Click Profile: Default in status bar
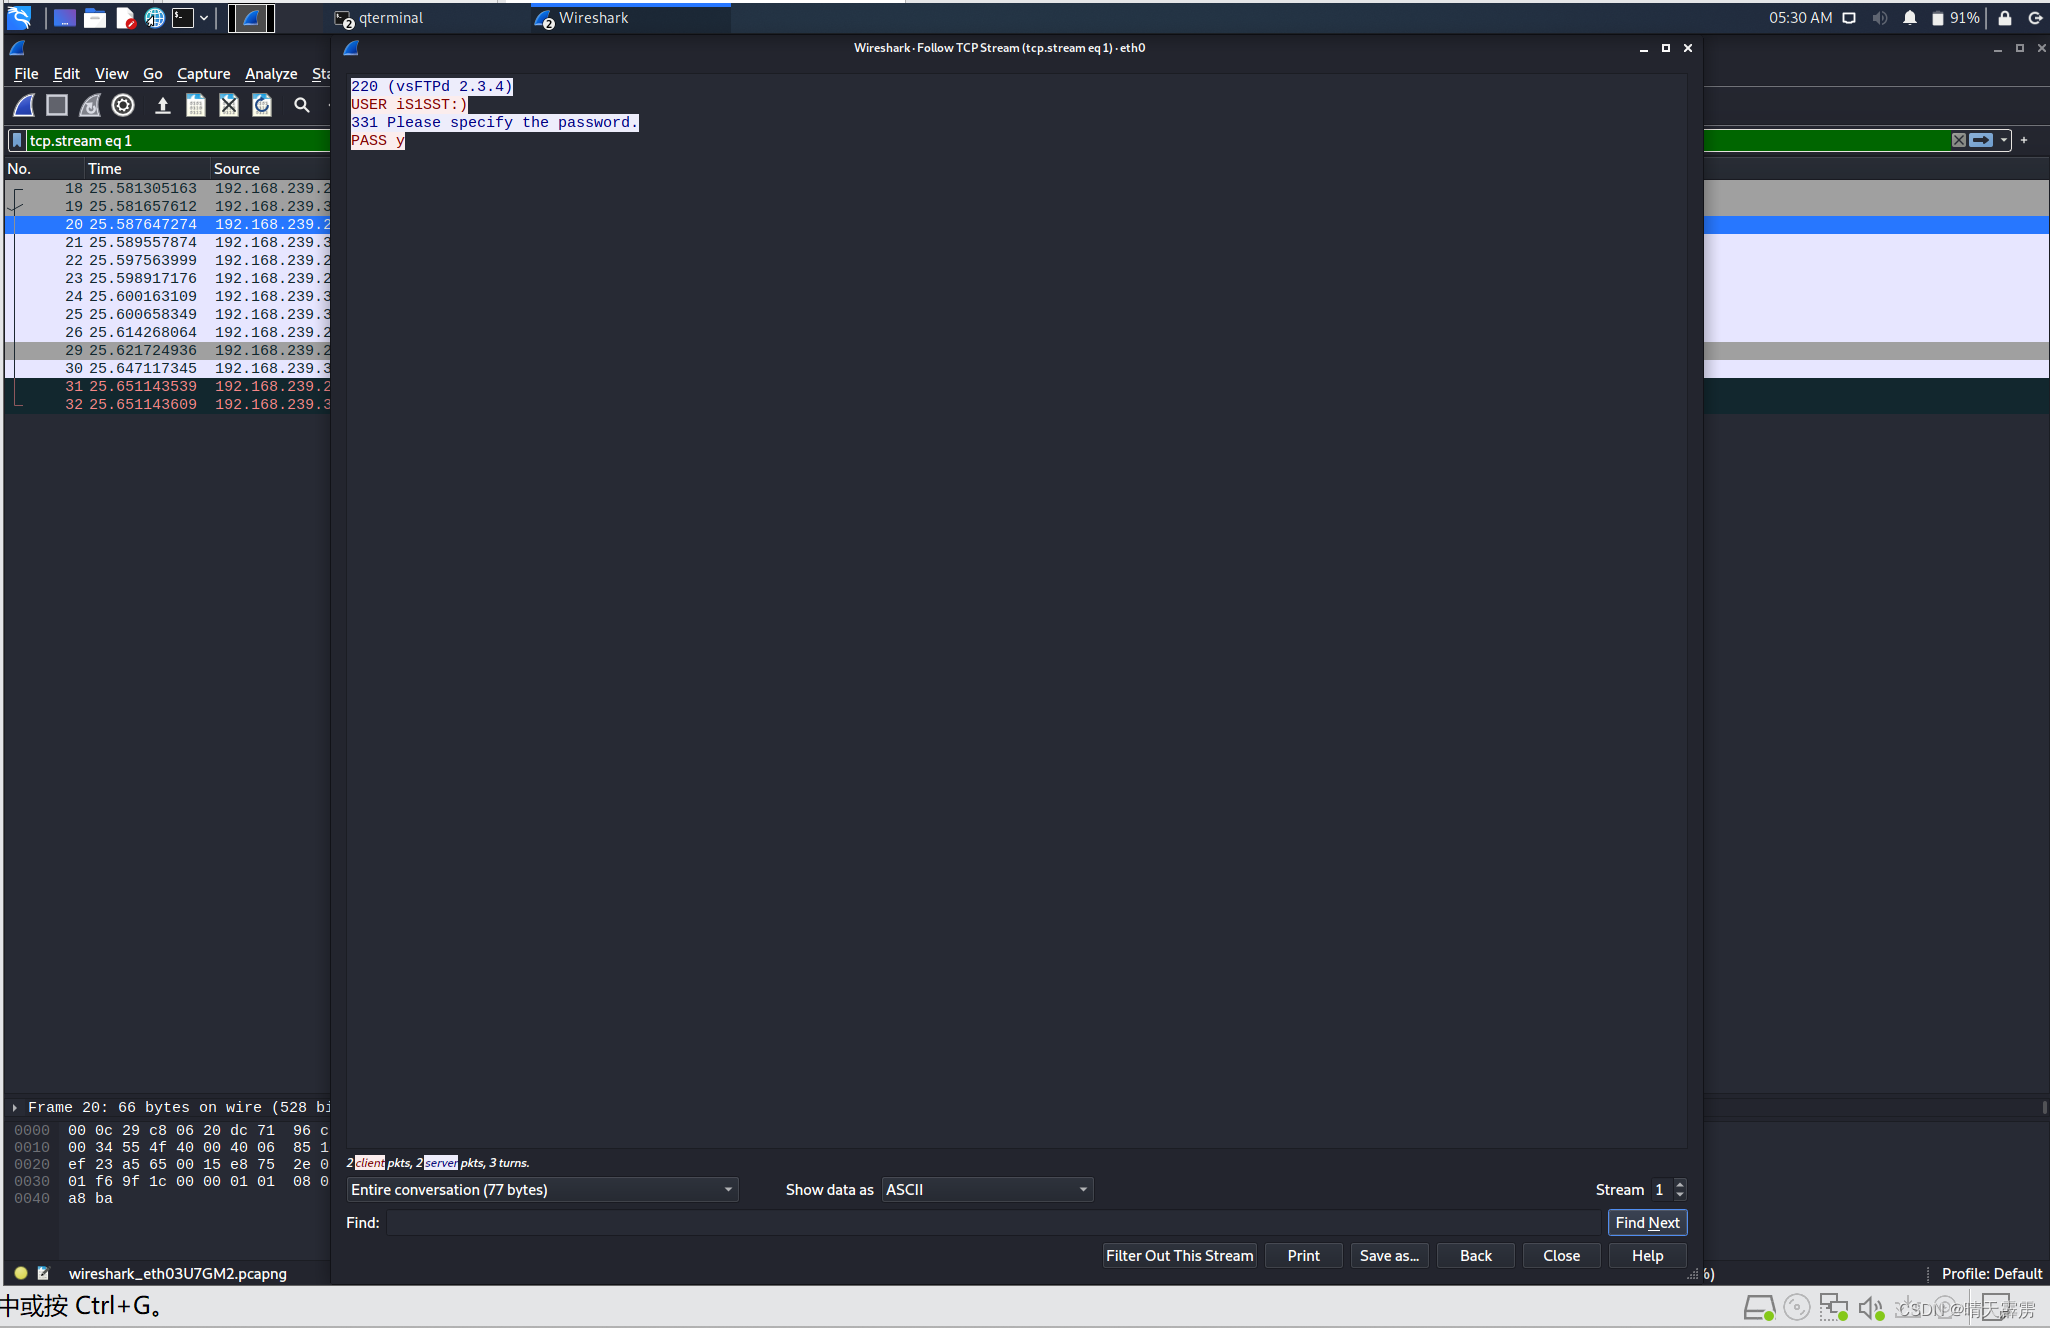Screen dimensions: 2050x1328 point(1991,1273)
